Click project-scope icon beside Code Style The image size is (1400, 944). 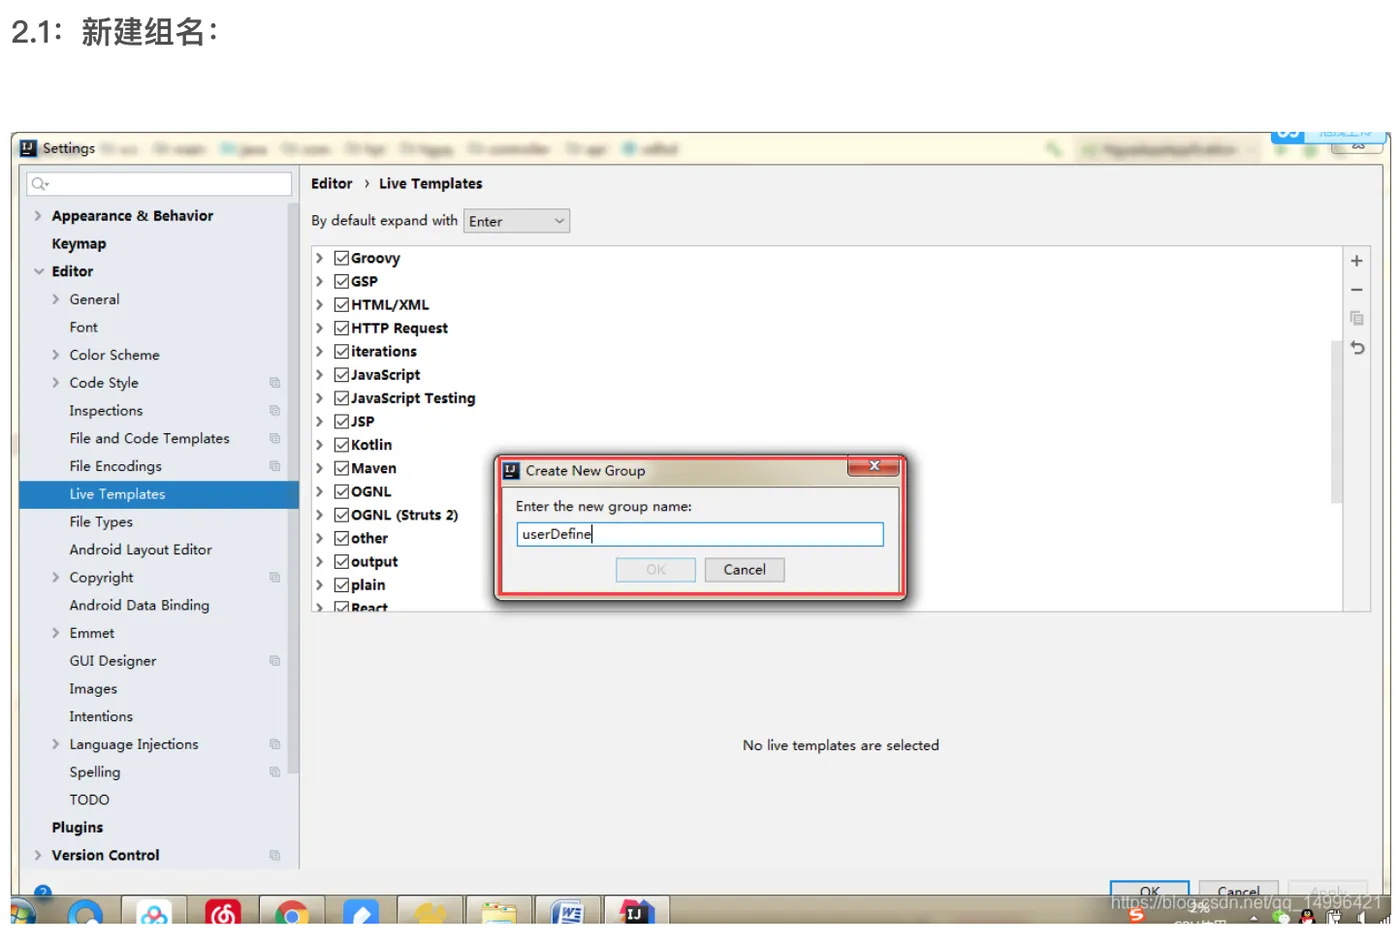pyautogui.click(x=275, y=383)
